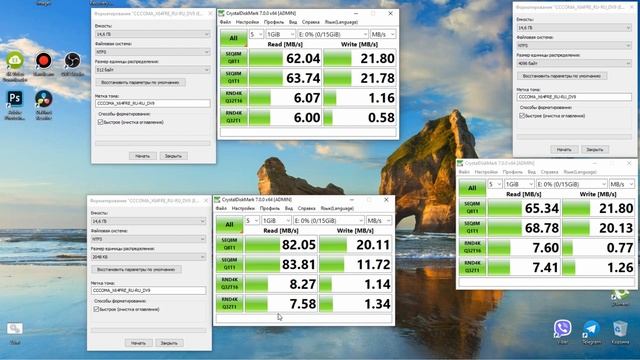This screenshot has width=640, height=360.
Task: Toggle quick format in the 2048 КБ format dialog
Action: 96,309
